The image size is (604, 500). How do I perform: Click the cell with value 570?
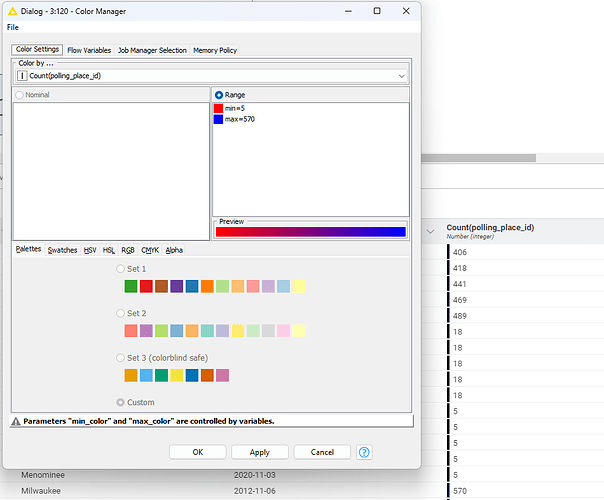pos(460,491)
